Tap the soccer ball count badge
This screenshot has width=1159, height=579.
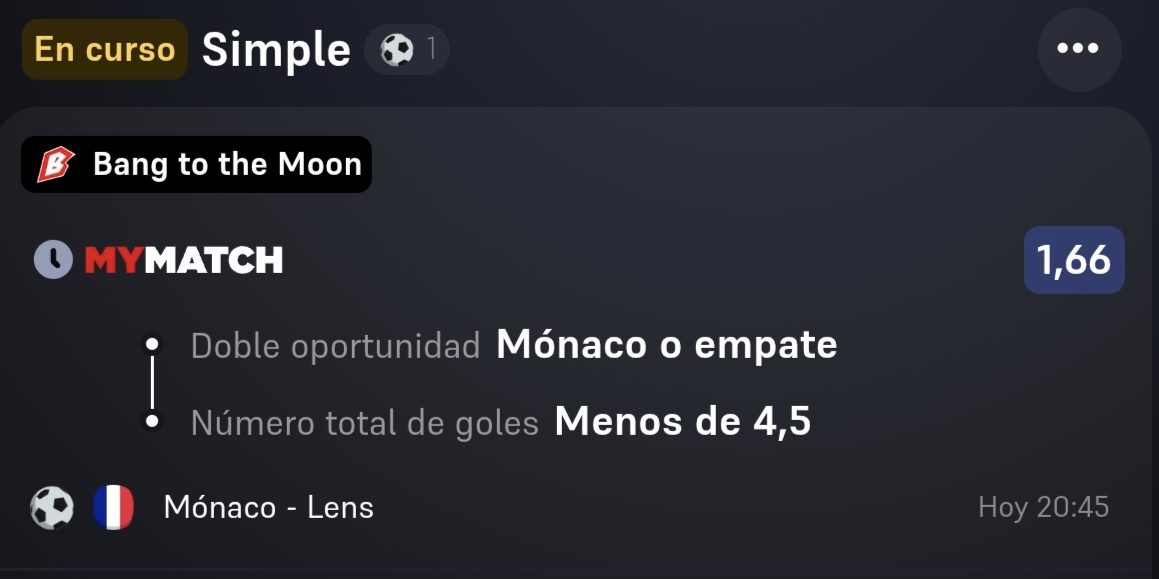pyautogui.click(x=407, y=50)
